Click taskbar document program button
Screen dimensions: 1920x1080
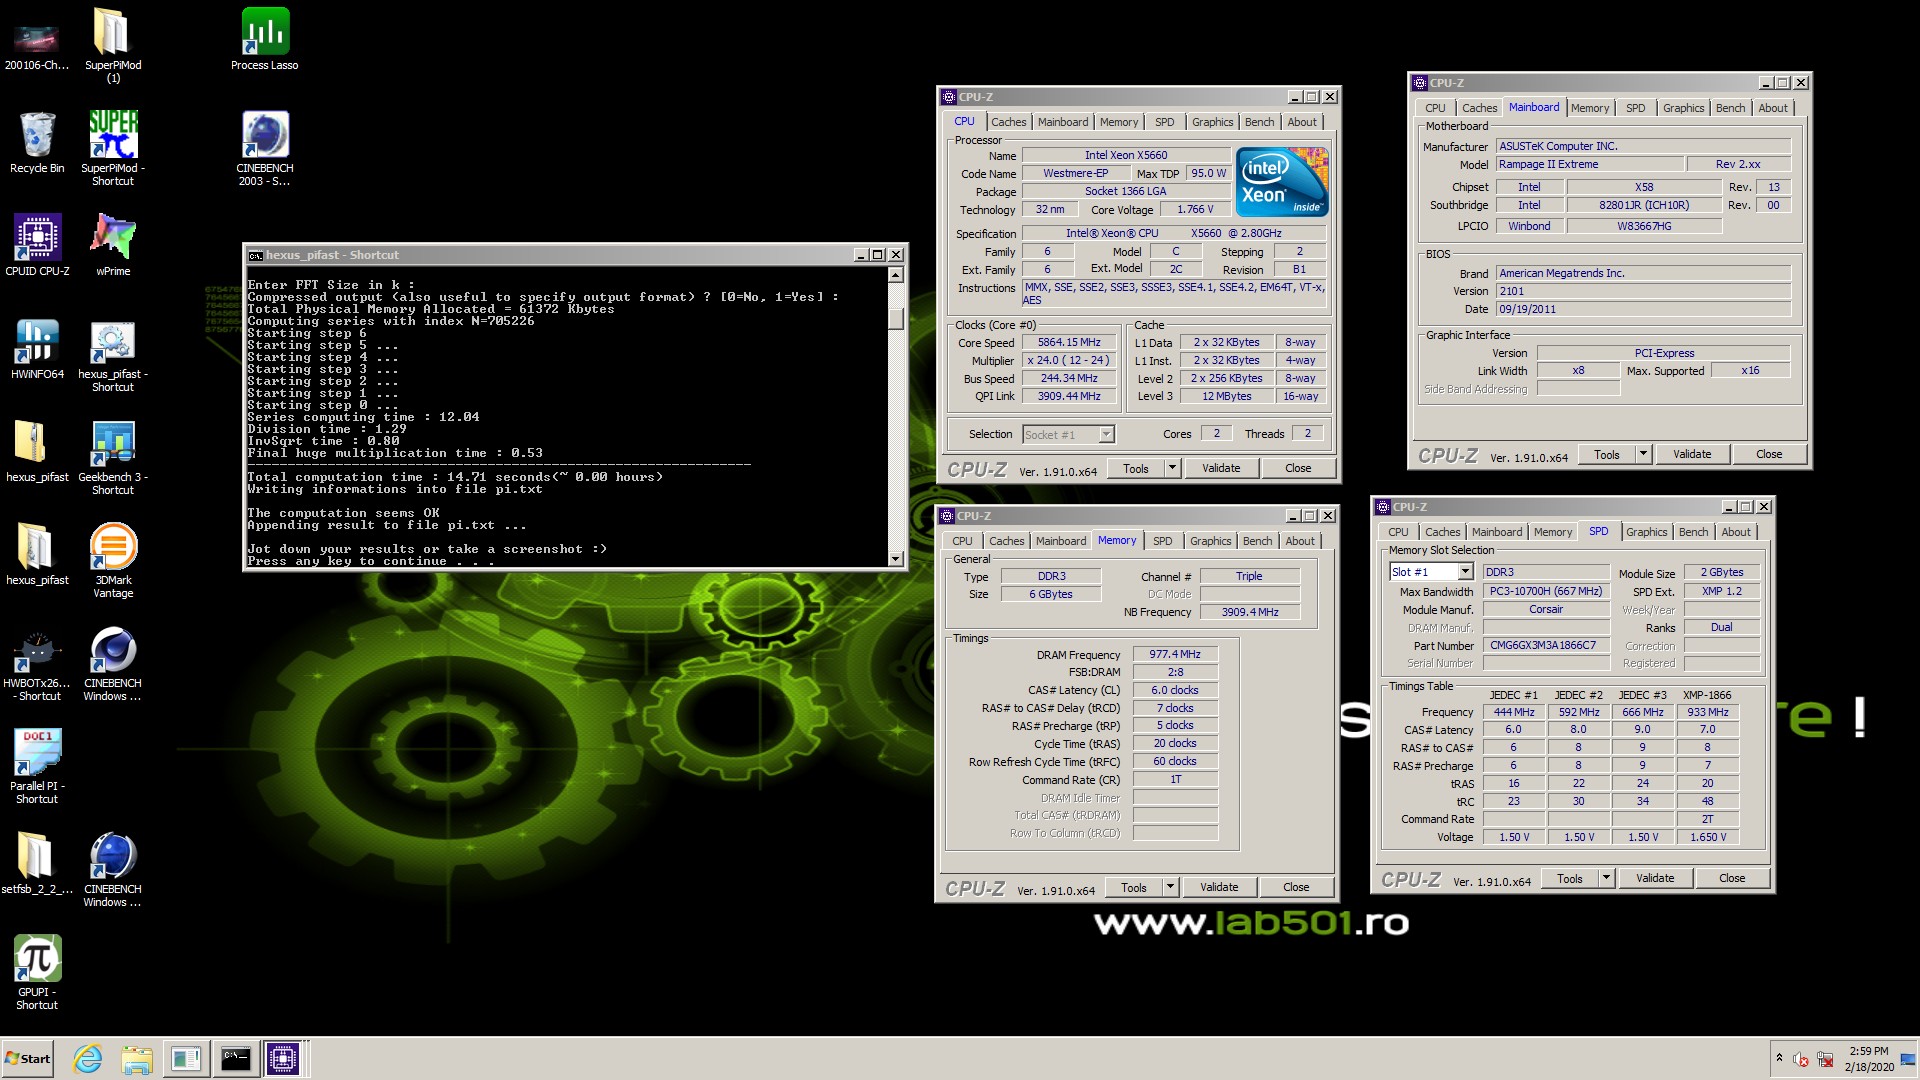point(186,1059)
